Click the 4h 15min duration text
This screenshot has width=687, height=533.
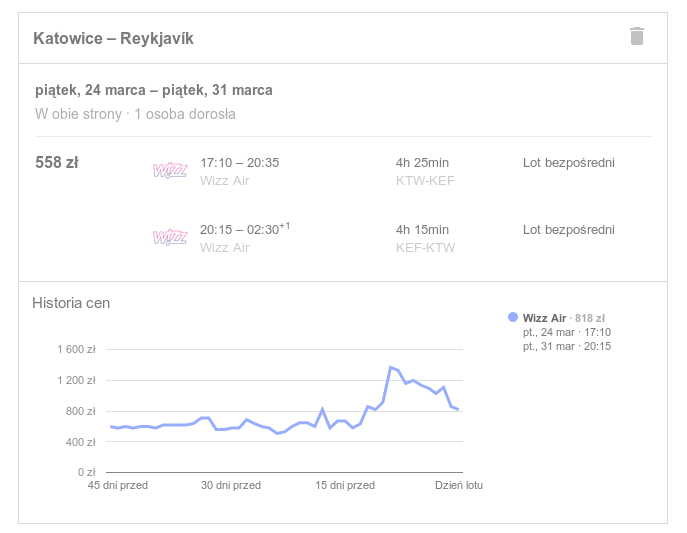422,229
